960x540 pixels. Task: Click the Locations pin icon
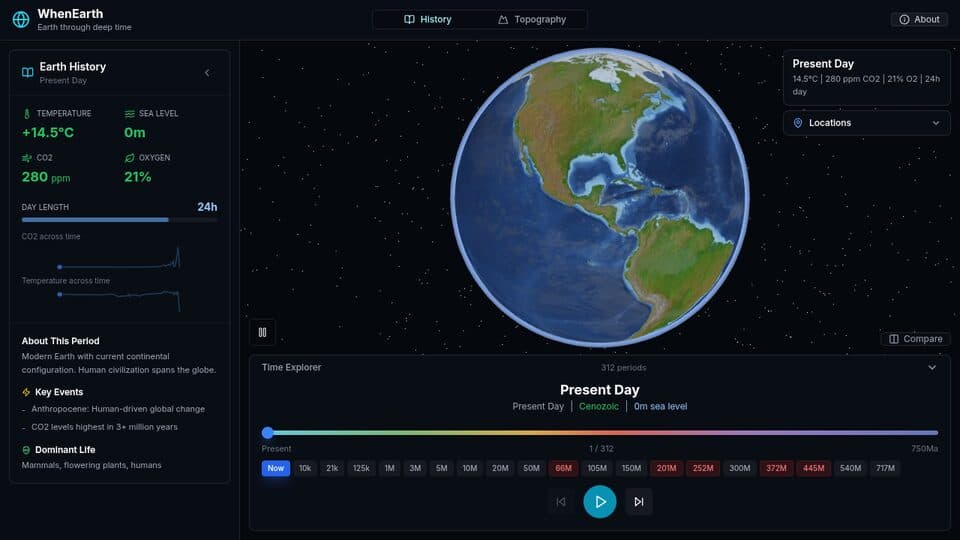(x=798, y=123)
